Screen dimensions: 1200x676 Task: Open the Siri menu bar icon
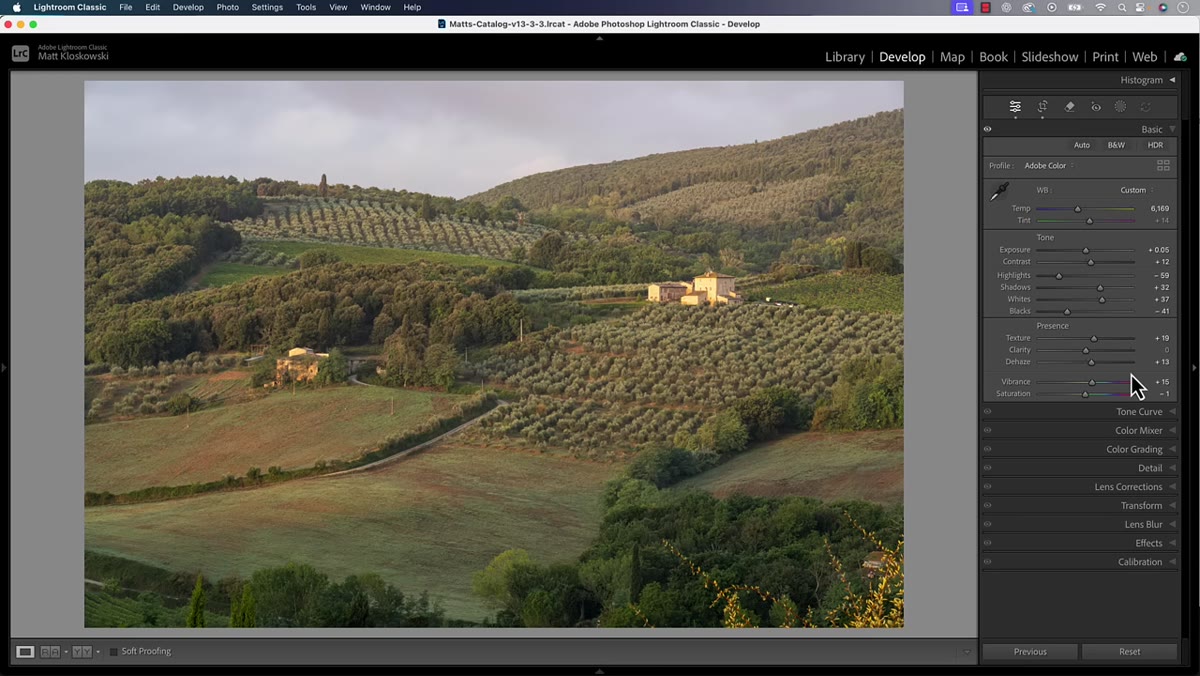tap(1163, 7)
